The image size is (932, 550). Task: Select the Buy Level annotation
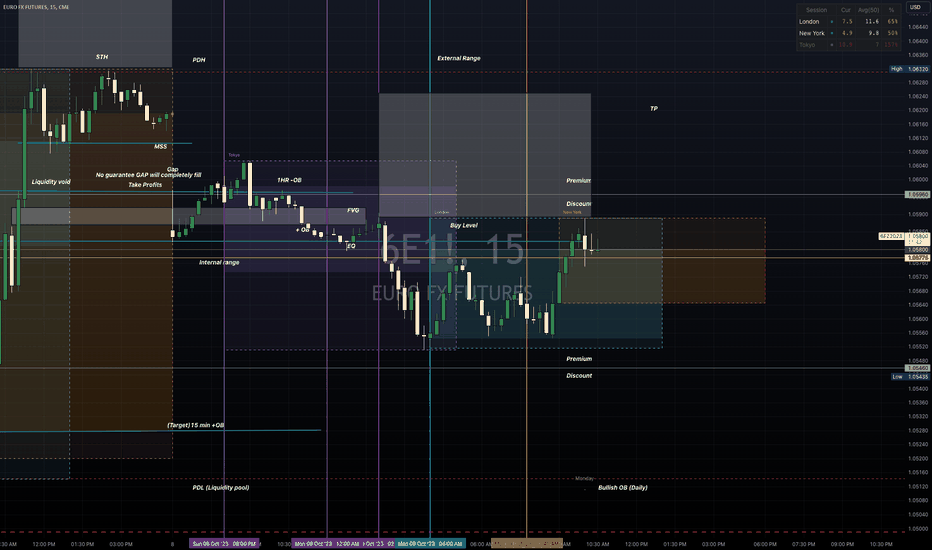(x=464, y=225)
